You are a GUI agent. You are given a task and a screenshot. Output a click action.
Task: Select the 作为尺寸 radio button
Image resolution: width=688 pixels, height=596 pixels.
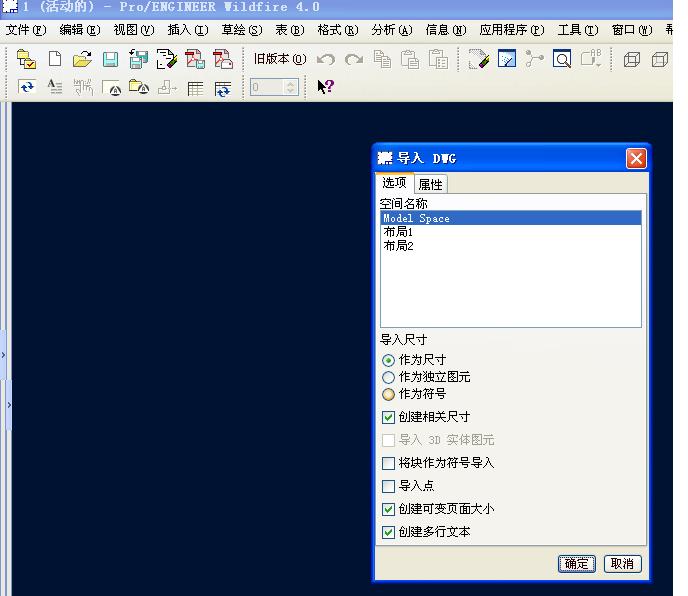(388, 361)
